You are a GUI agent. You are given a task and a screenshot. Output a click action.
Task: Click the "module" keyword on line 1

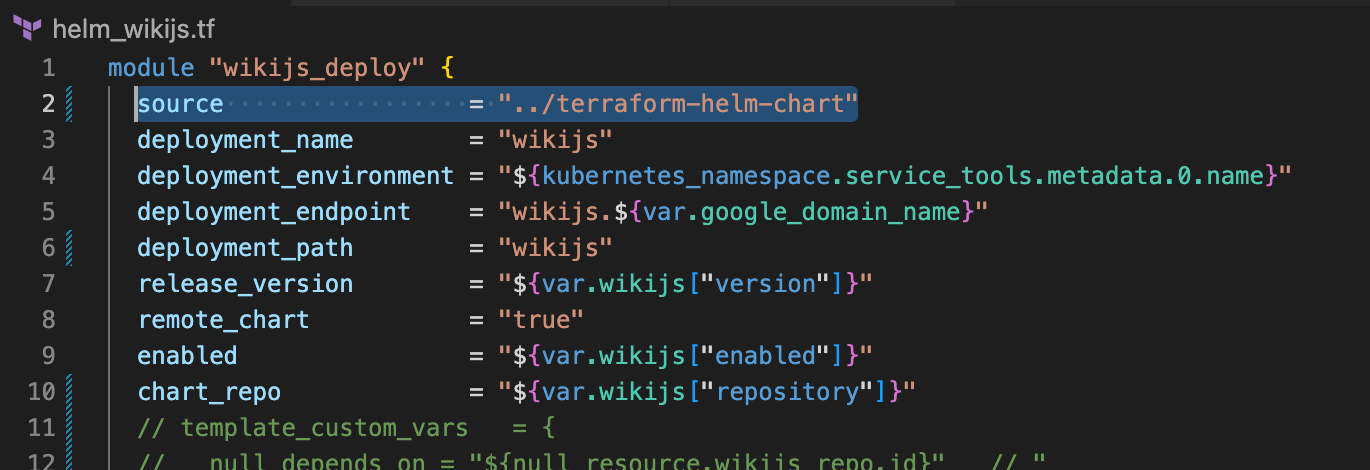151,68
